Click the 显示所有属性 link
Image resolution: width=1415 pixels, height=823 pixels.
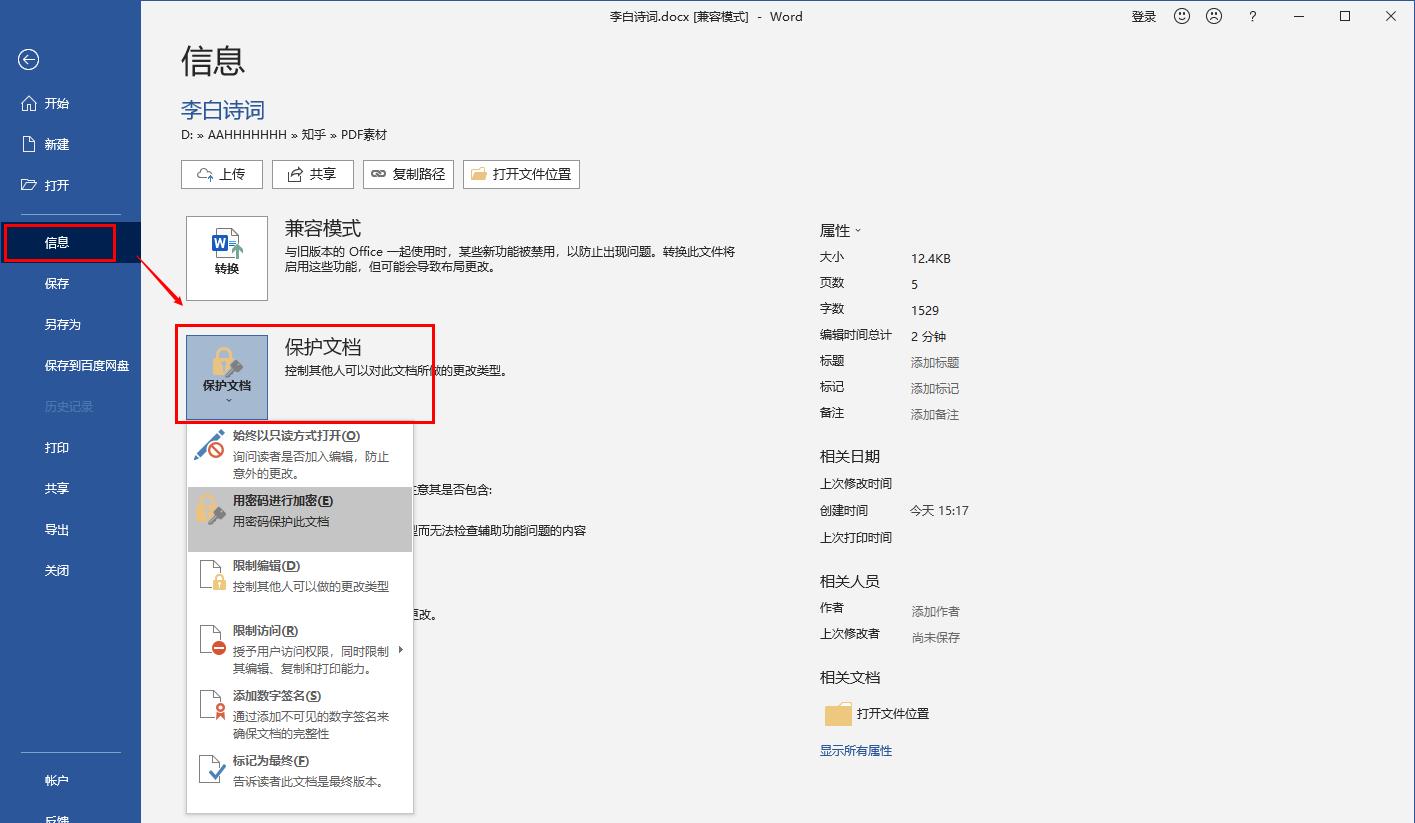pos(855,749)
